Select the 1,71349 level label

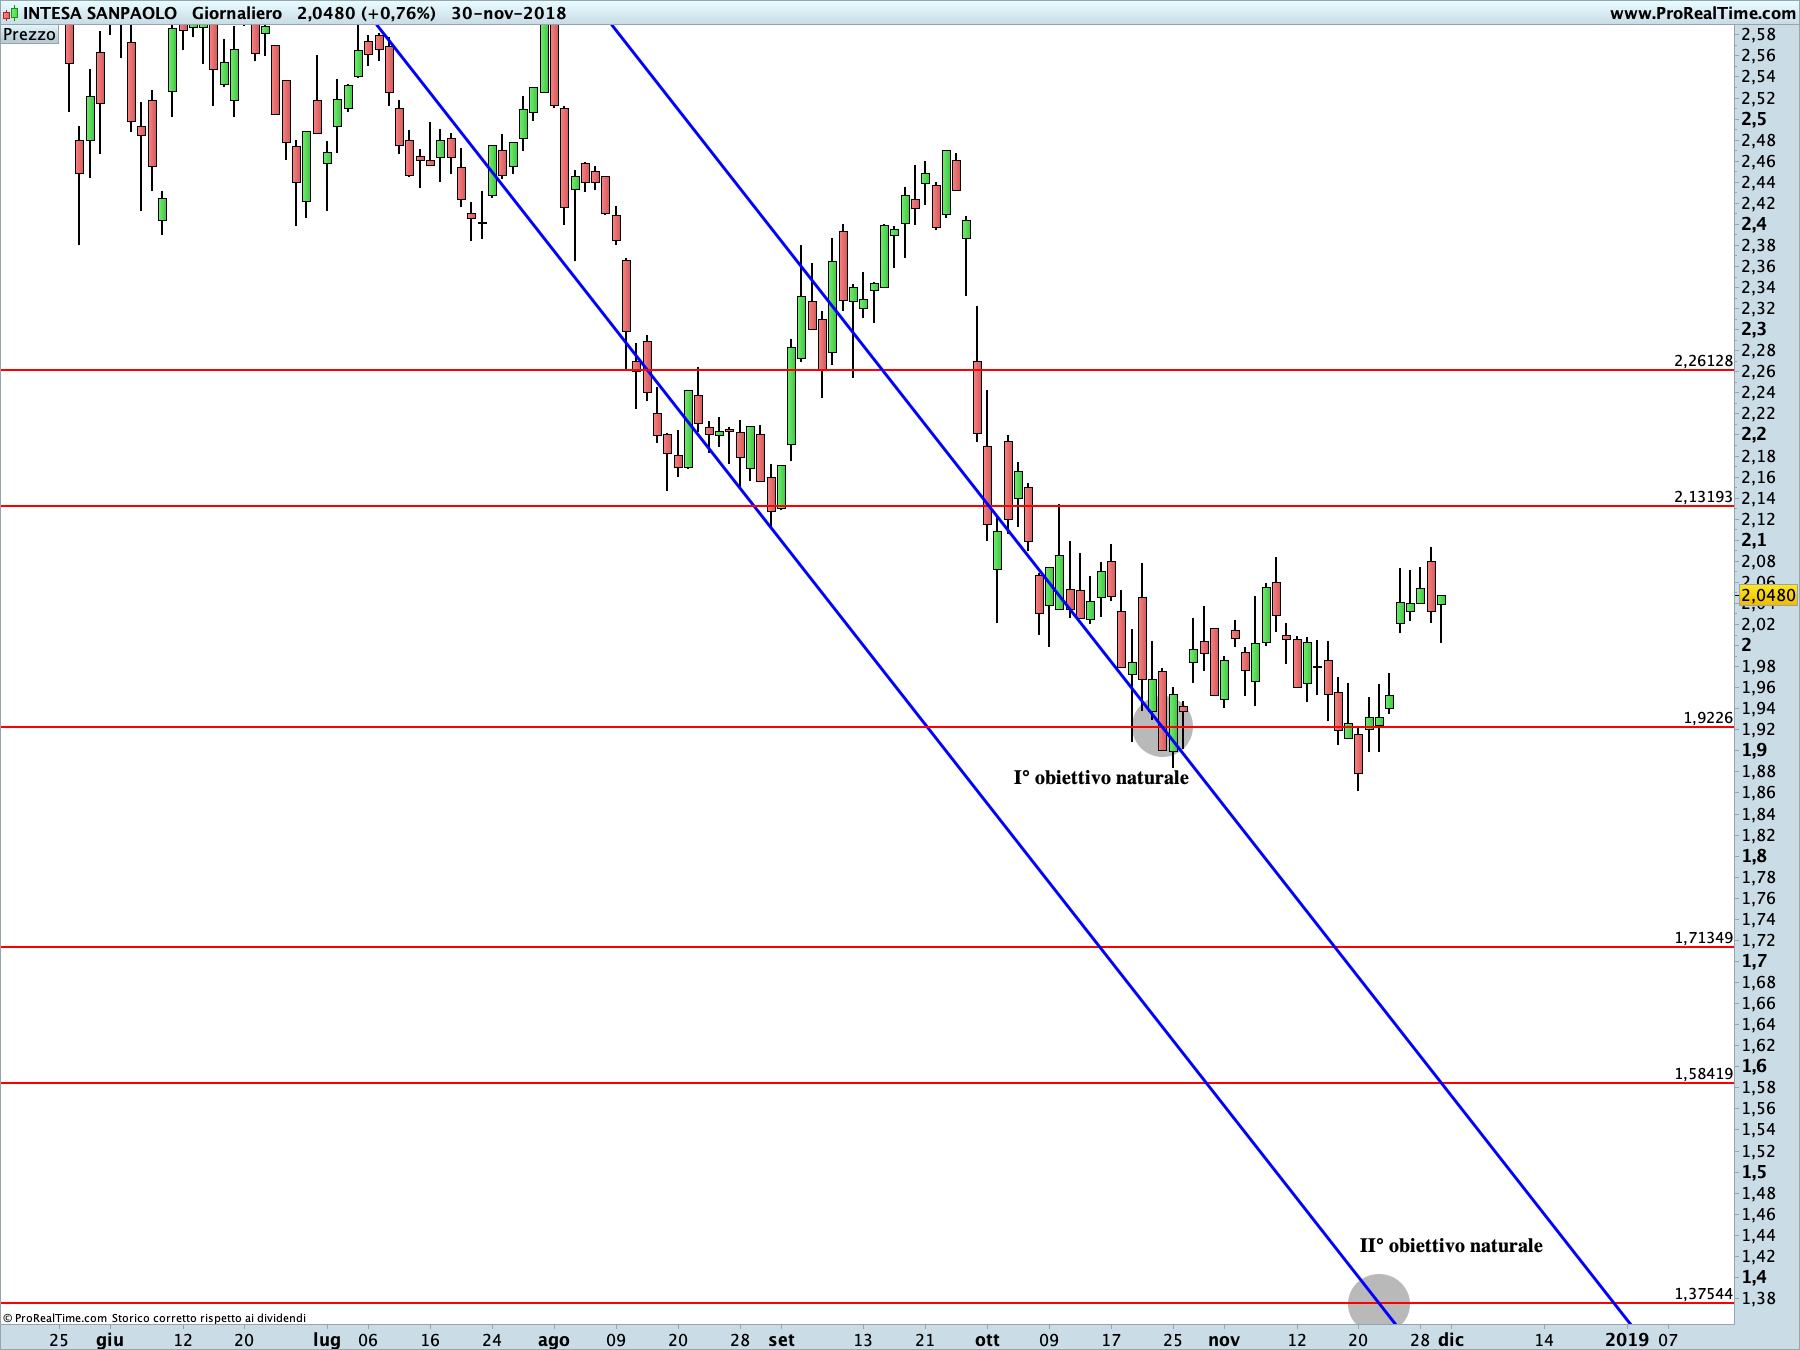pos(1703,937)
